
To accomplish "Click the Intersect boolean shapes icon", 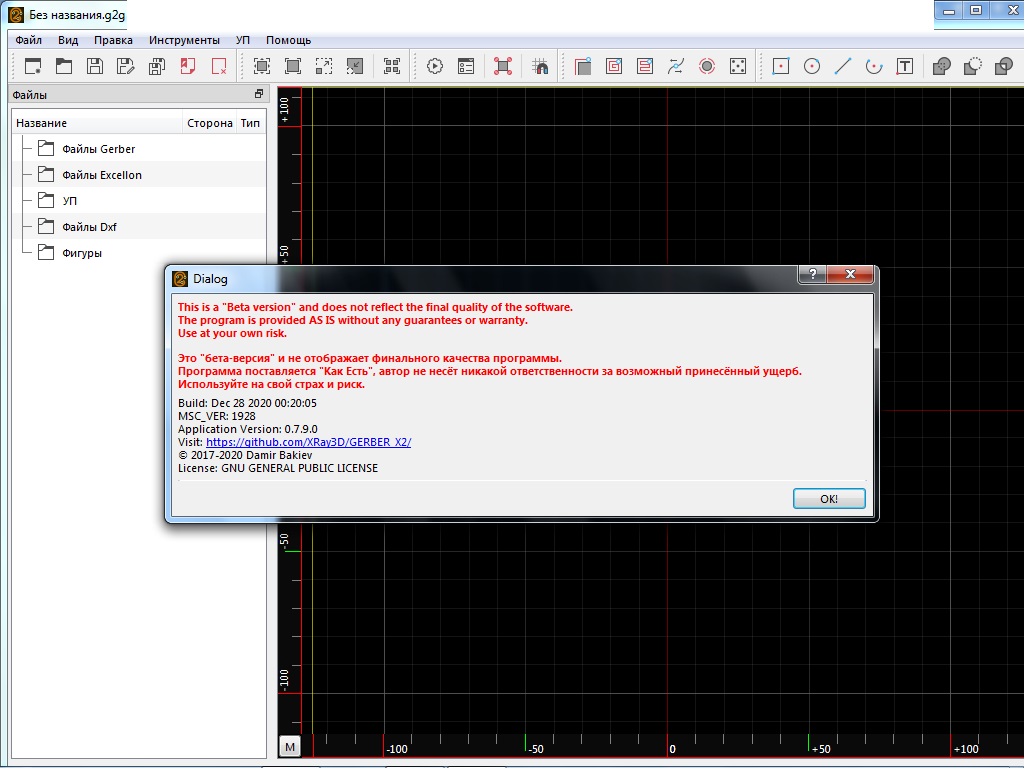I will [1004, 66].
